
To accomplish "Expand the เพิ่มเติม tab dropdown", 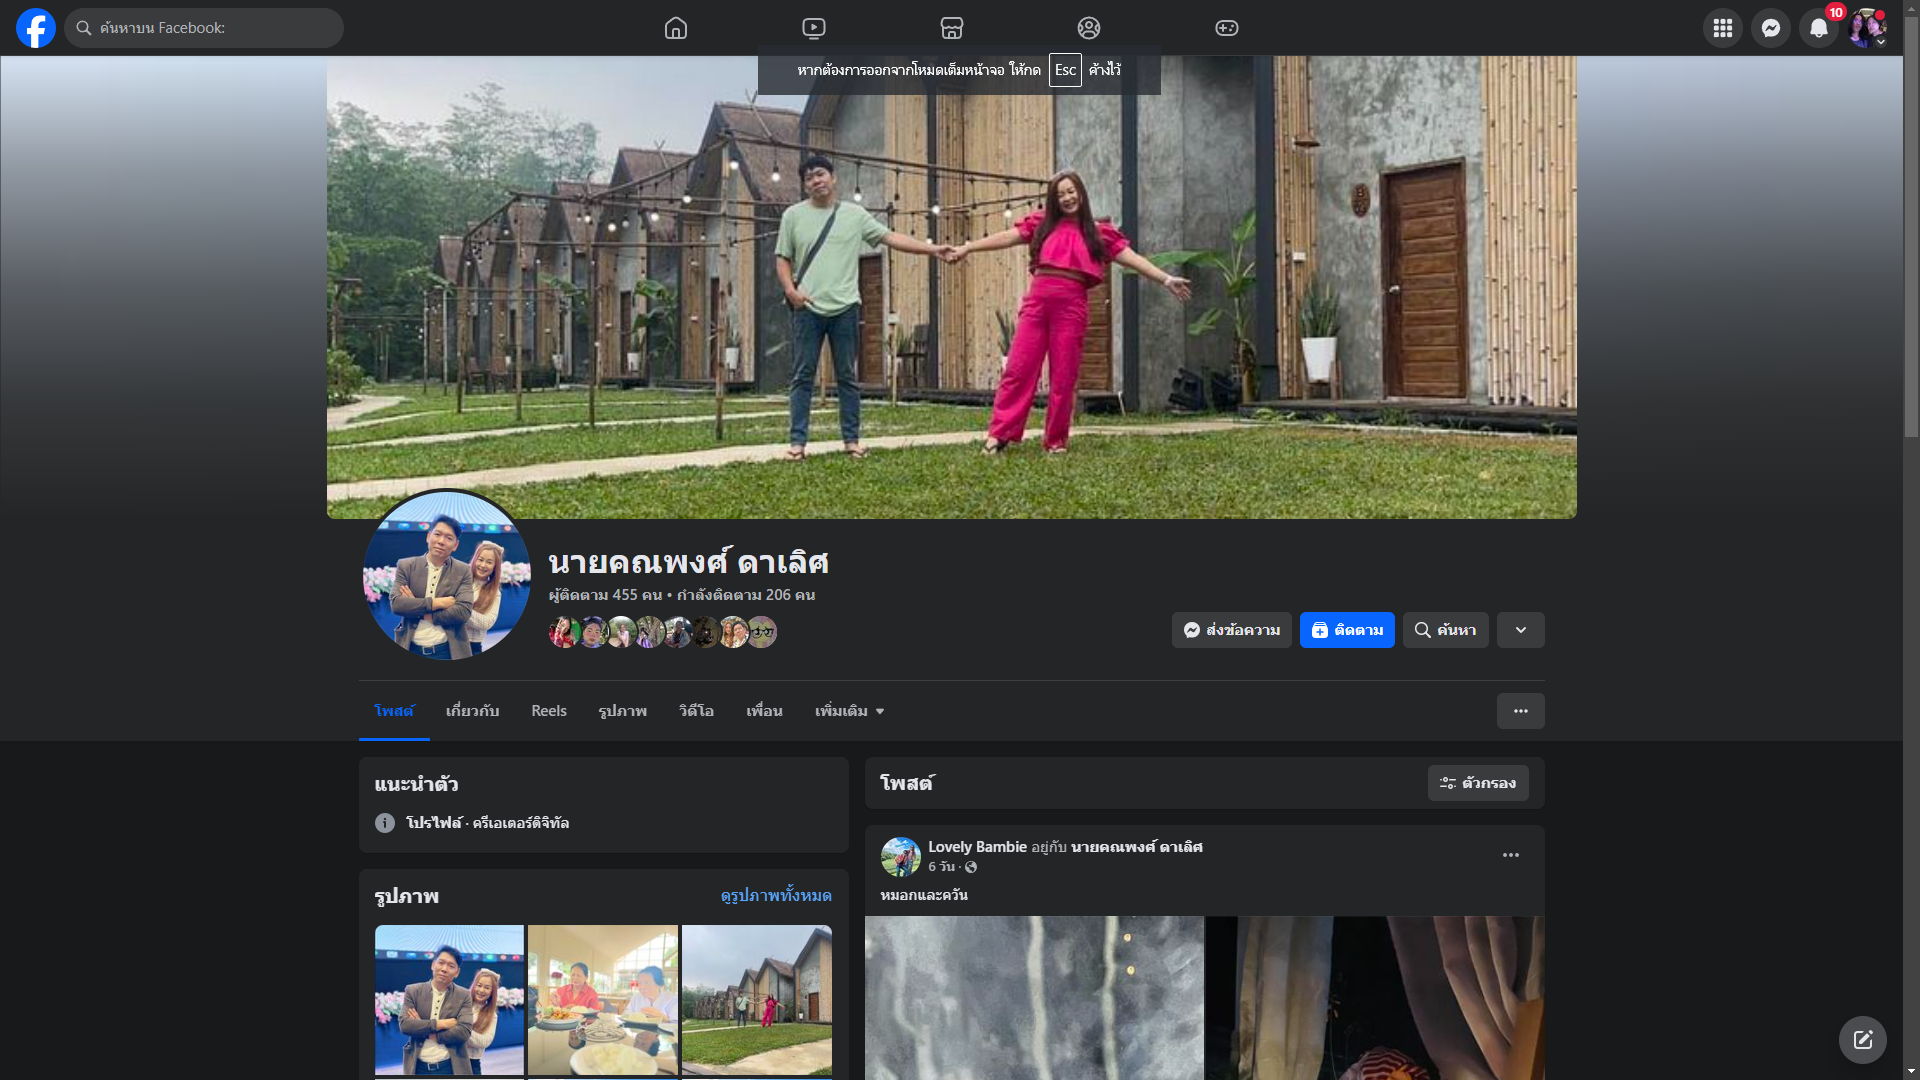I will (x=849, y=711).
